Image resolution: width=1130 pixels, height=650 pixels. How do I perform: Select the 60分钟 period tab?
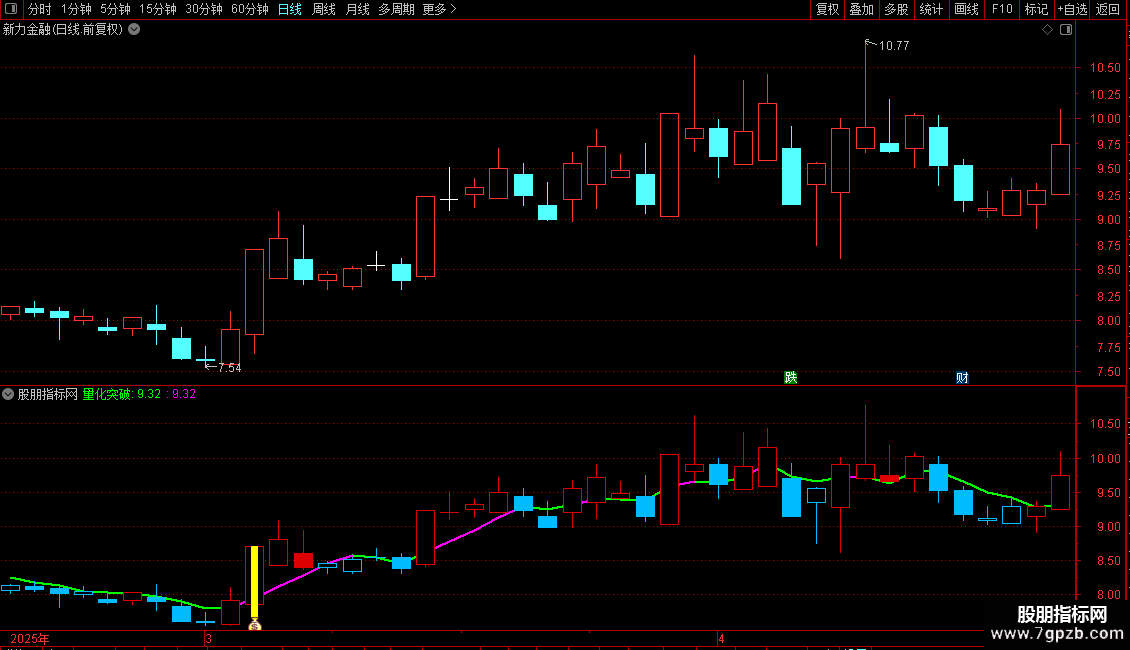coord(249,9)
